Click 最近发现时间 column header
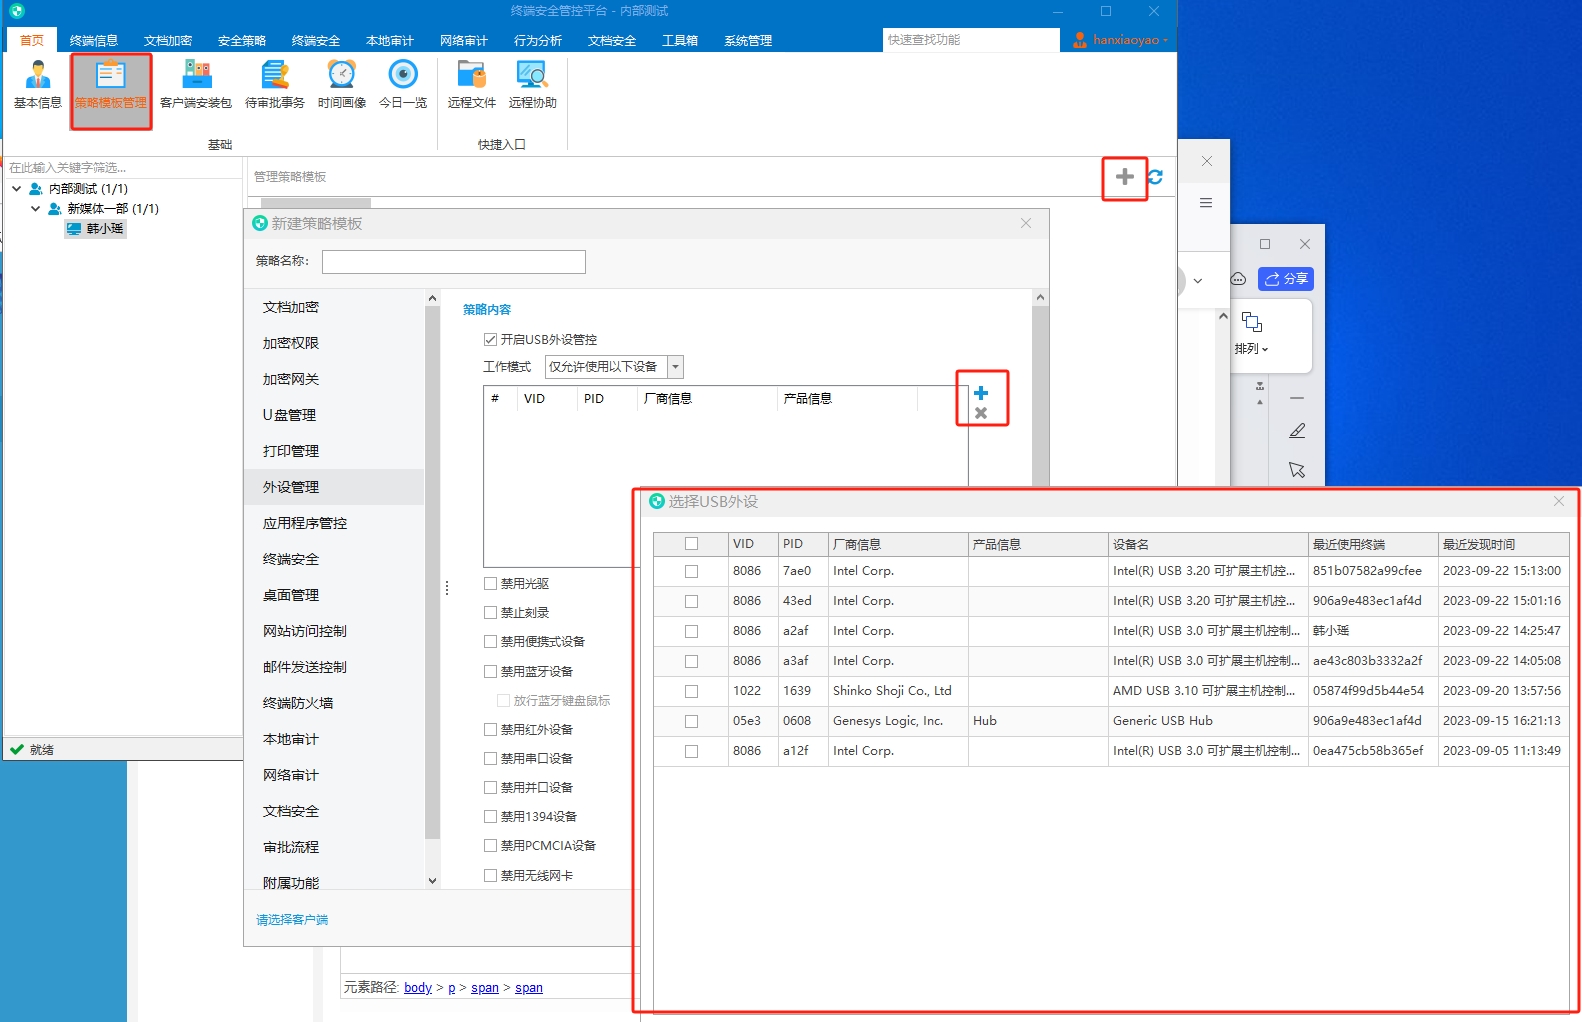Viewport: 1582px width, 1022px height. 1503,544
